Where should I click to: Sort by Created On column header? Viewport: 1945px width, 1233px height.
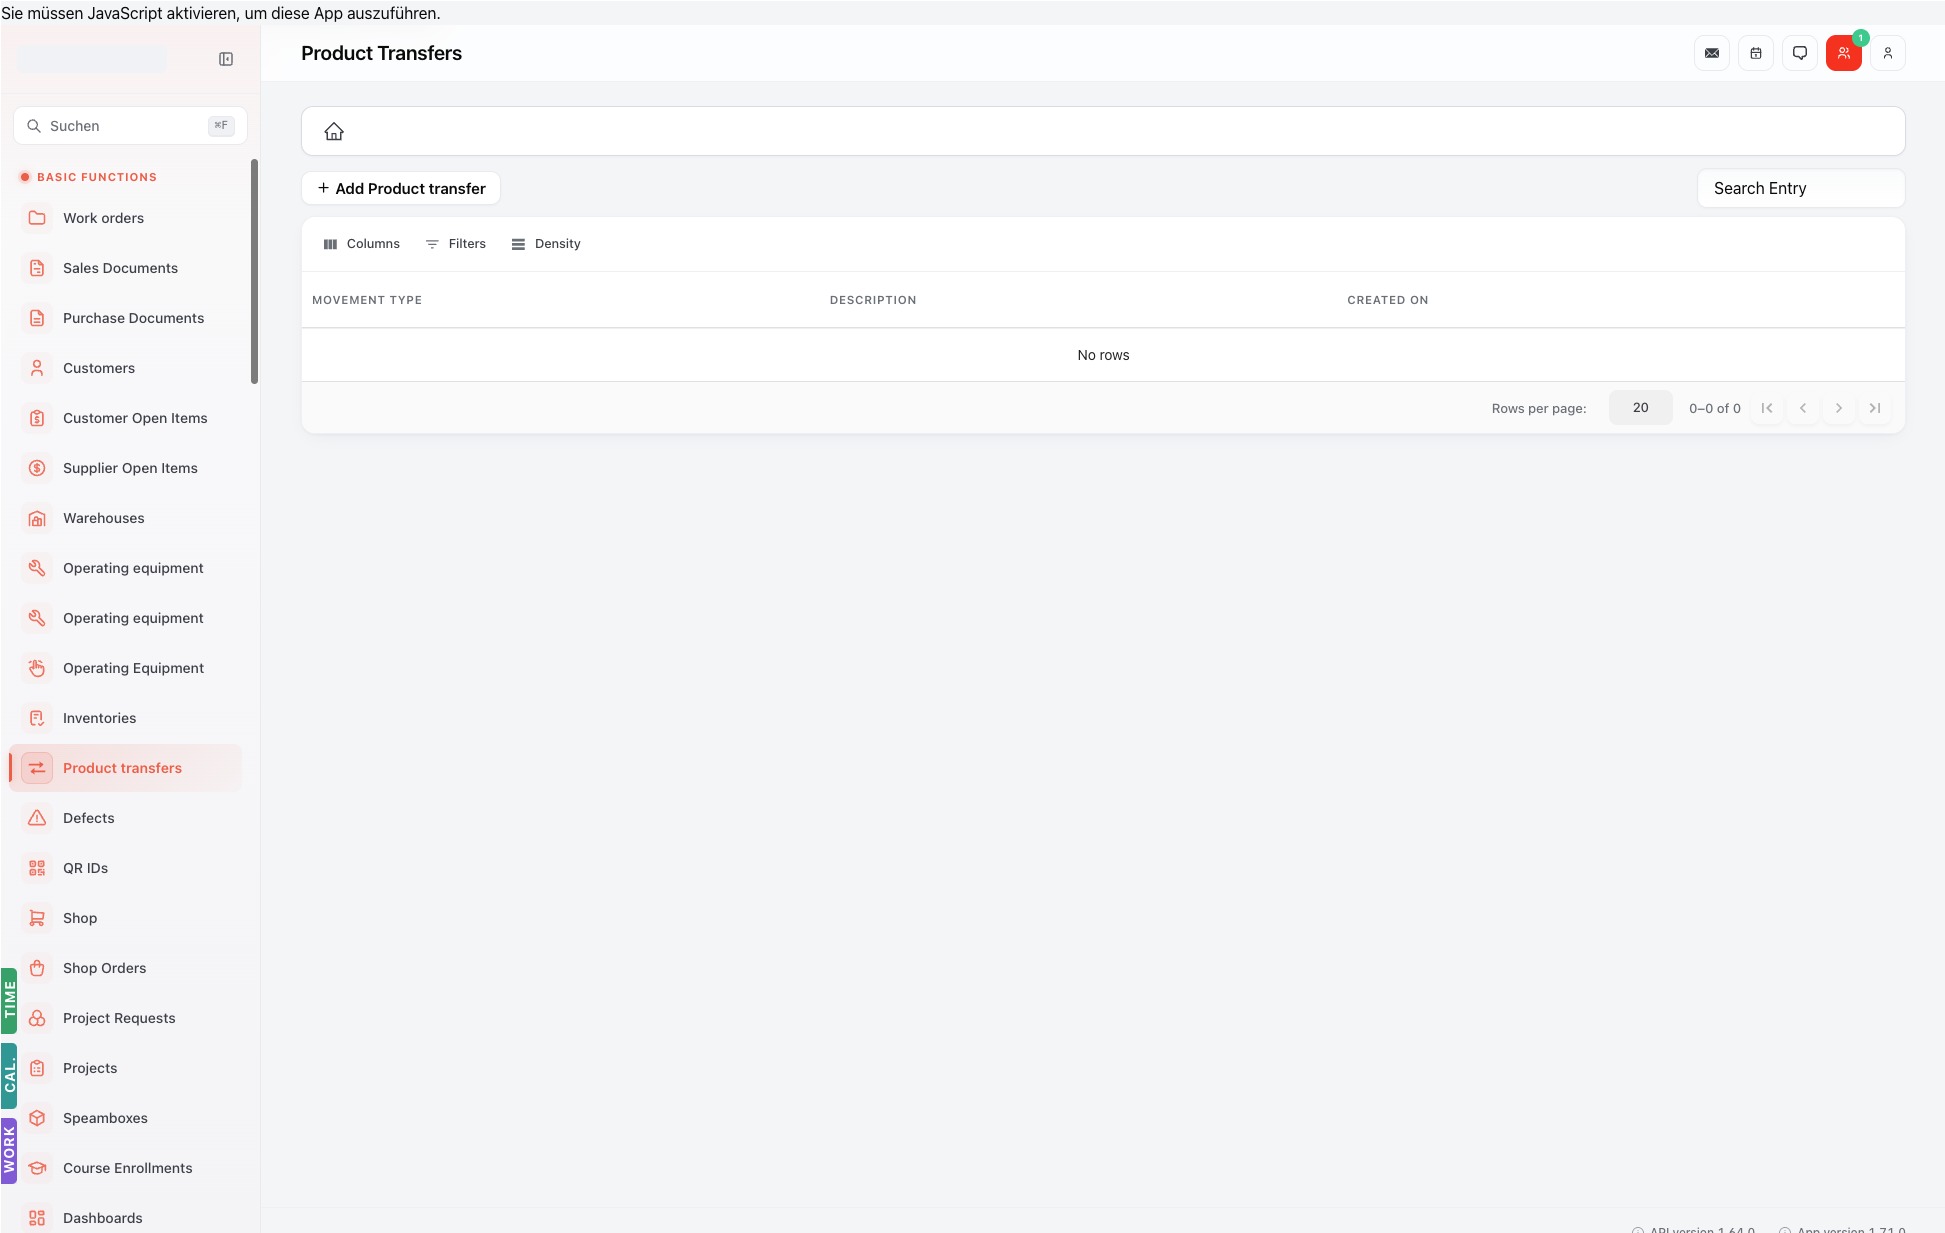coord(1388,300)
